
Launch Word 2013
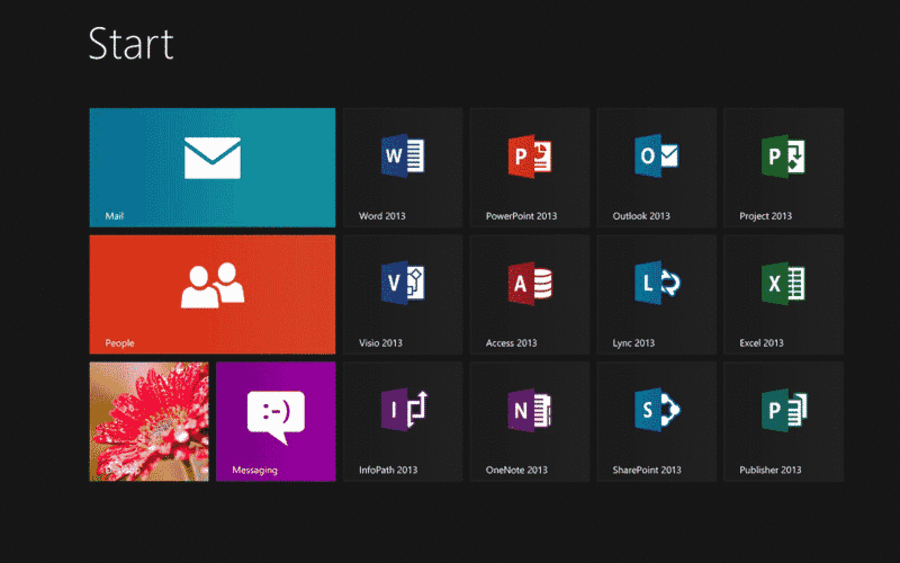point(403,168)
